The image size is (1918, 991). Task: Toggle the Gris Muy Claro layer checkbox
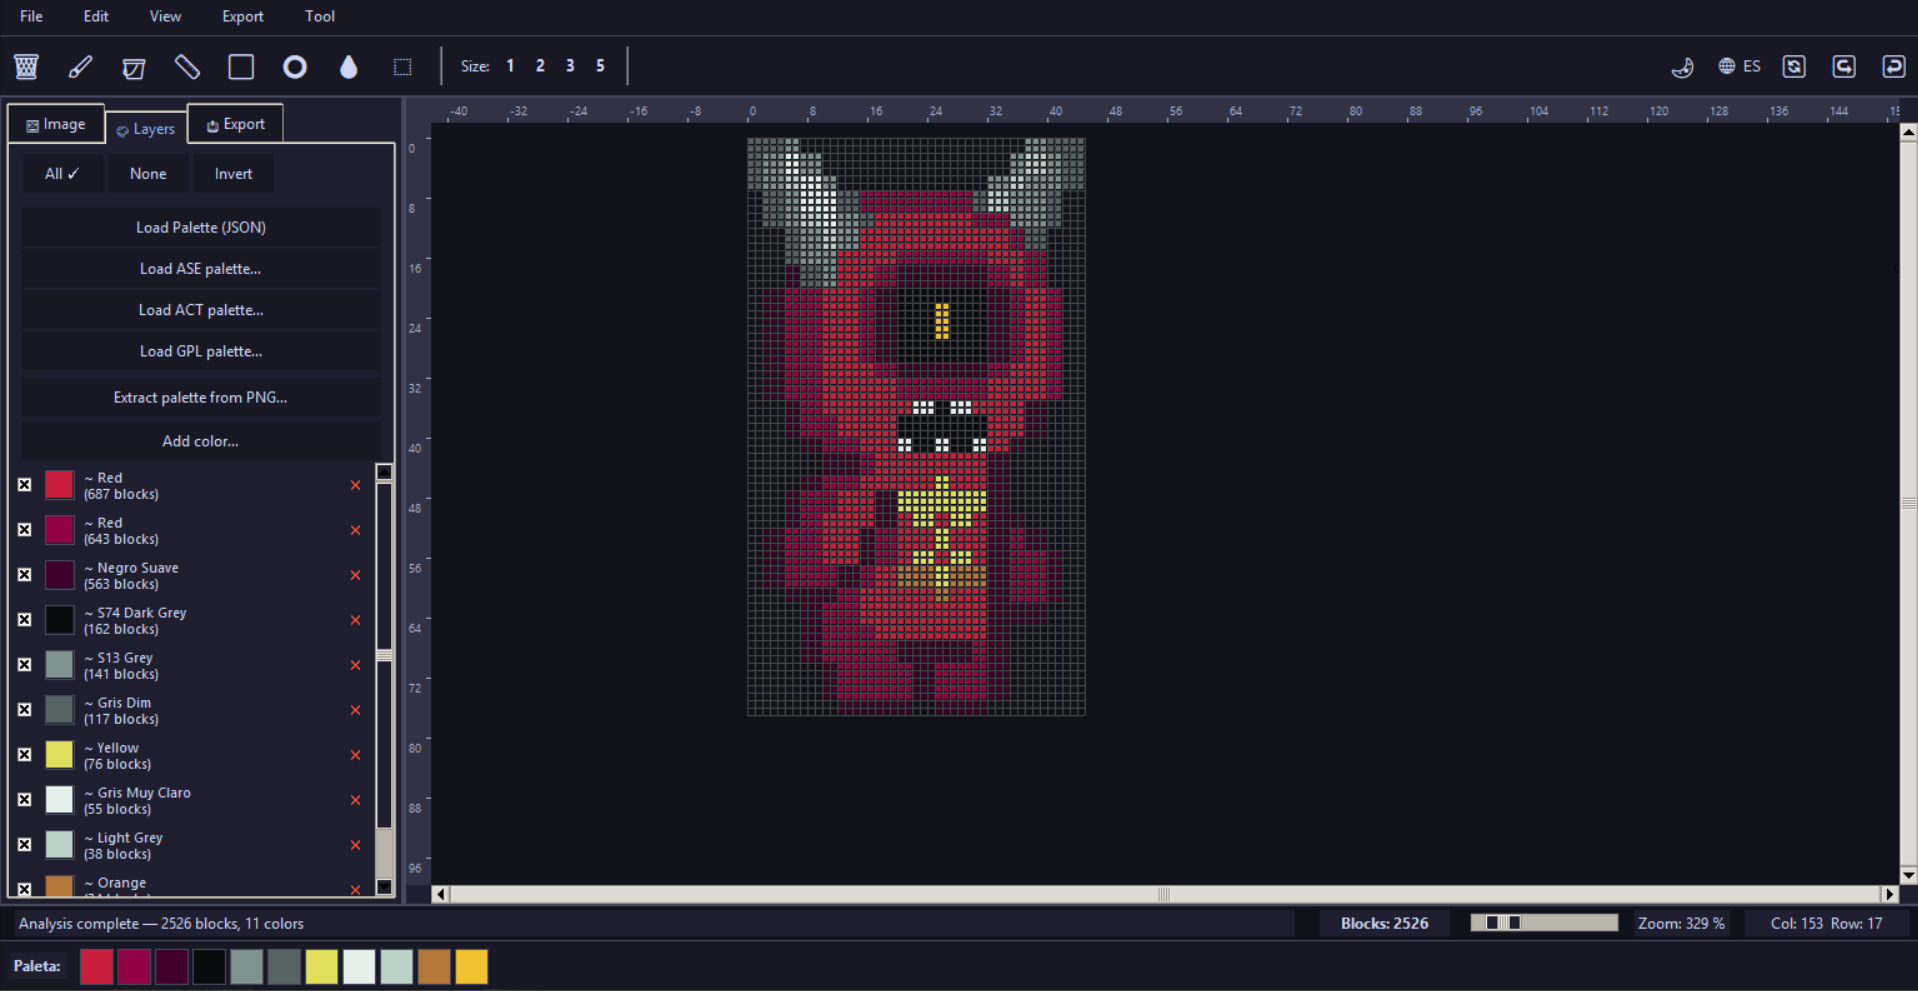(x=25, y=800)
